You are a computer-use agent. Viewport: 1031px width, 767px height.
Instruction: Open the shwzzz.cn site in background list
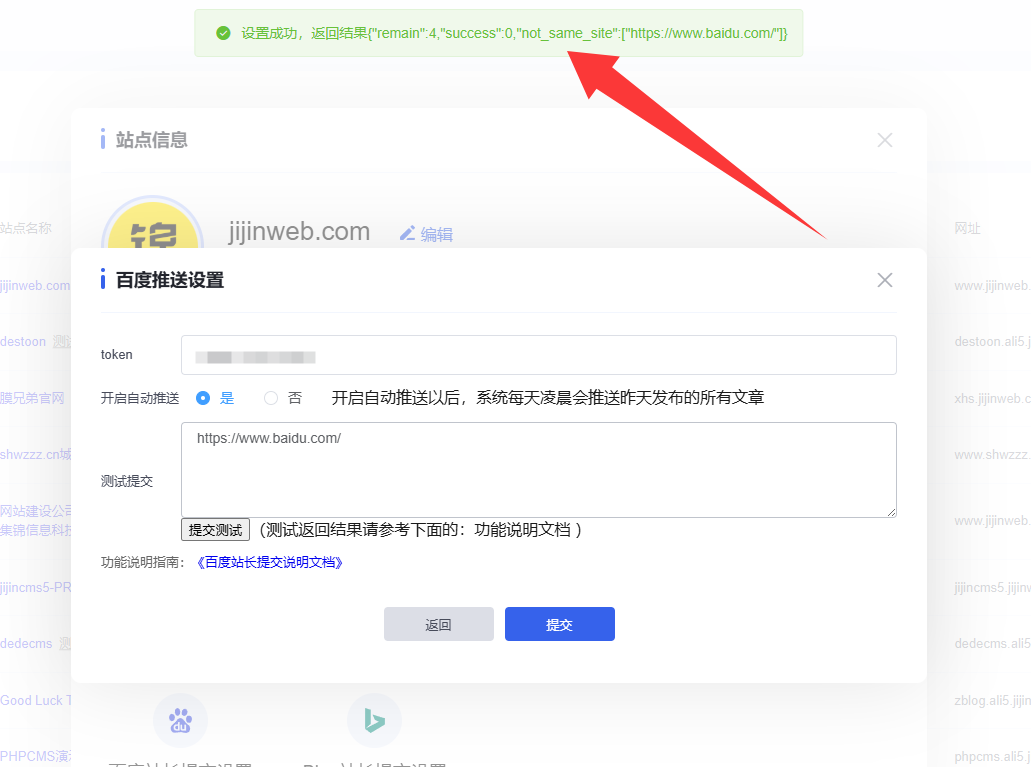(x=36, y=455)
